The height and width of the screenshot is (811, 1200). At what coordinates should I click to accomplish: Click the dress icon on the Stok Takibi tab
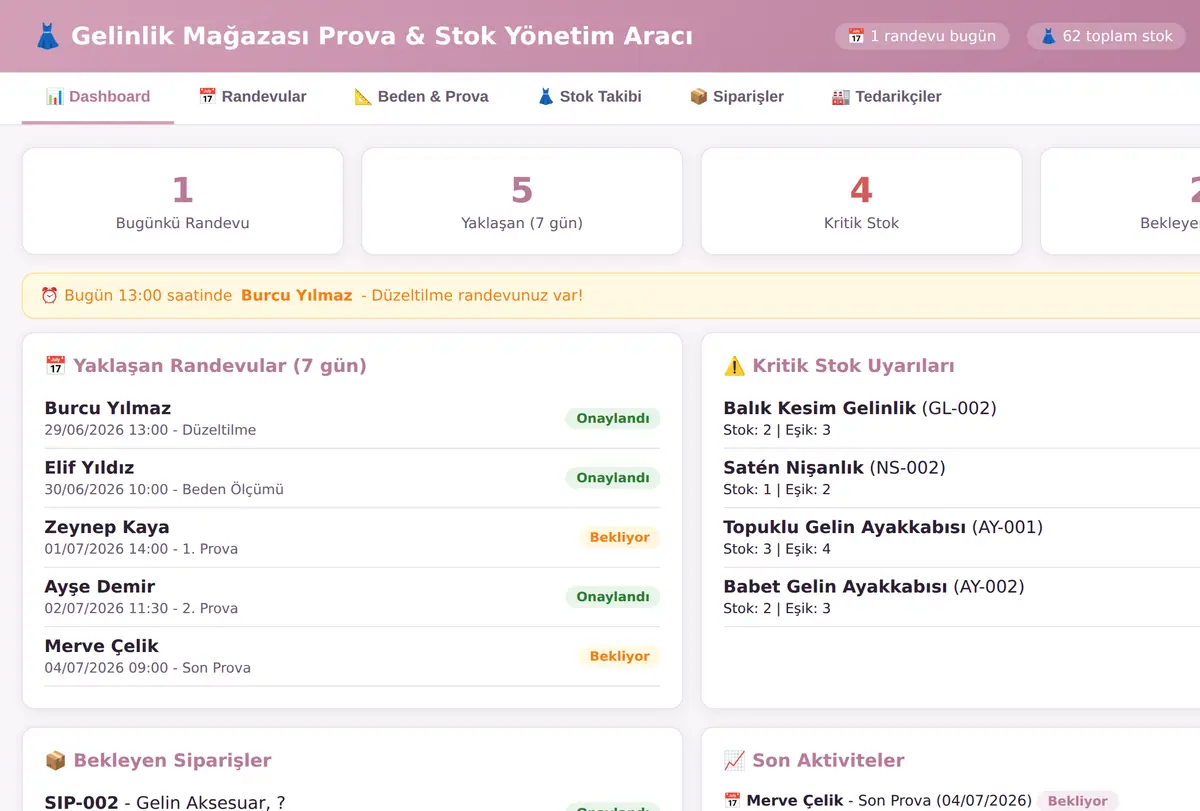pos(546,97)
